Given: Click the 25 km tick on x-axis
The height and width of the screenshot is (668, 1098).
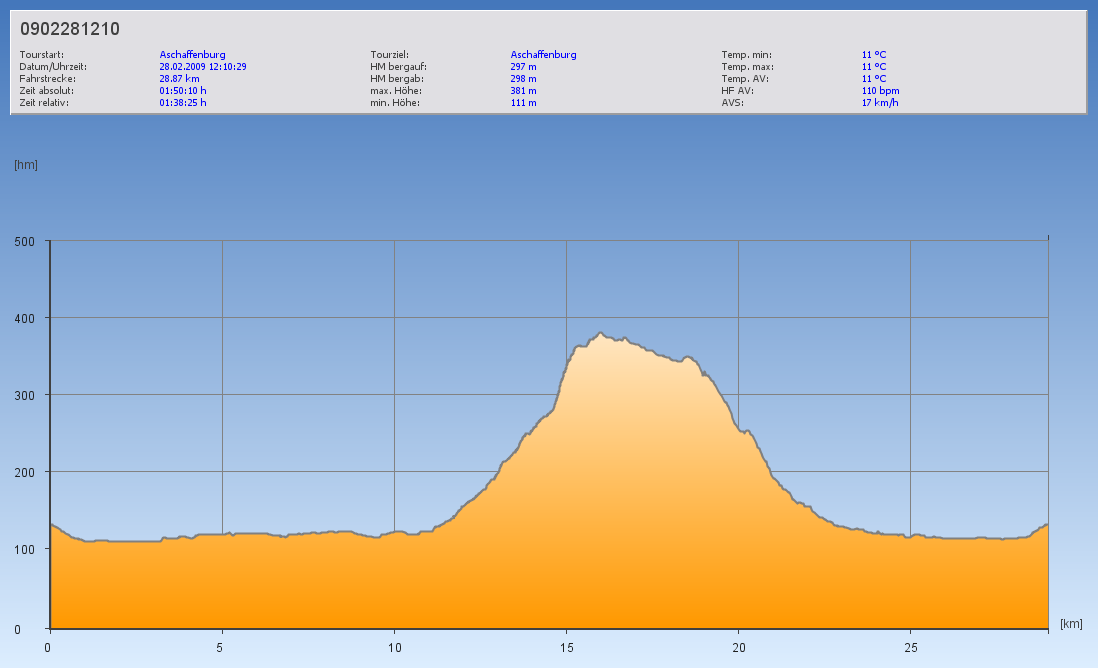Looking at the screenshot, I should 910,647.
